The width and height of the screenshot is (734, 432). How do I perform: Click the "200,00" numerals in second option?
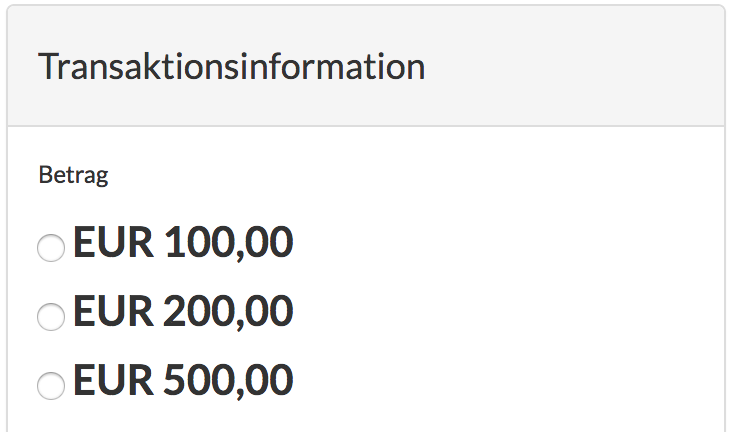coord(228,313)
